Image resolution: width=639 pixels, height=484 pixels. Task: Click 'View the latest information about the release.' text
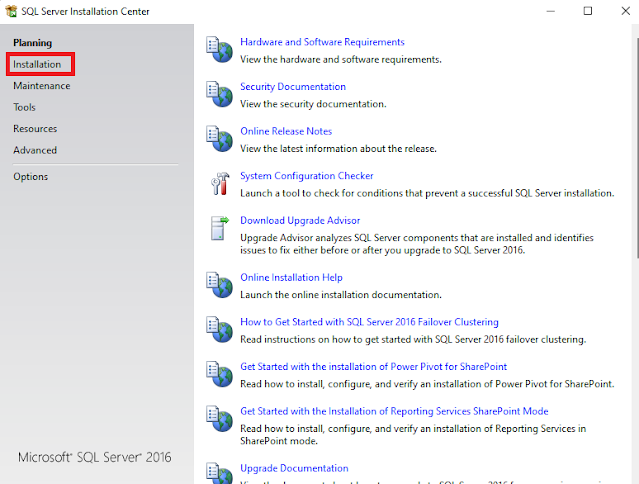pyautogui.click(x=338, y=149)
